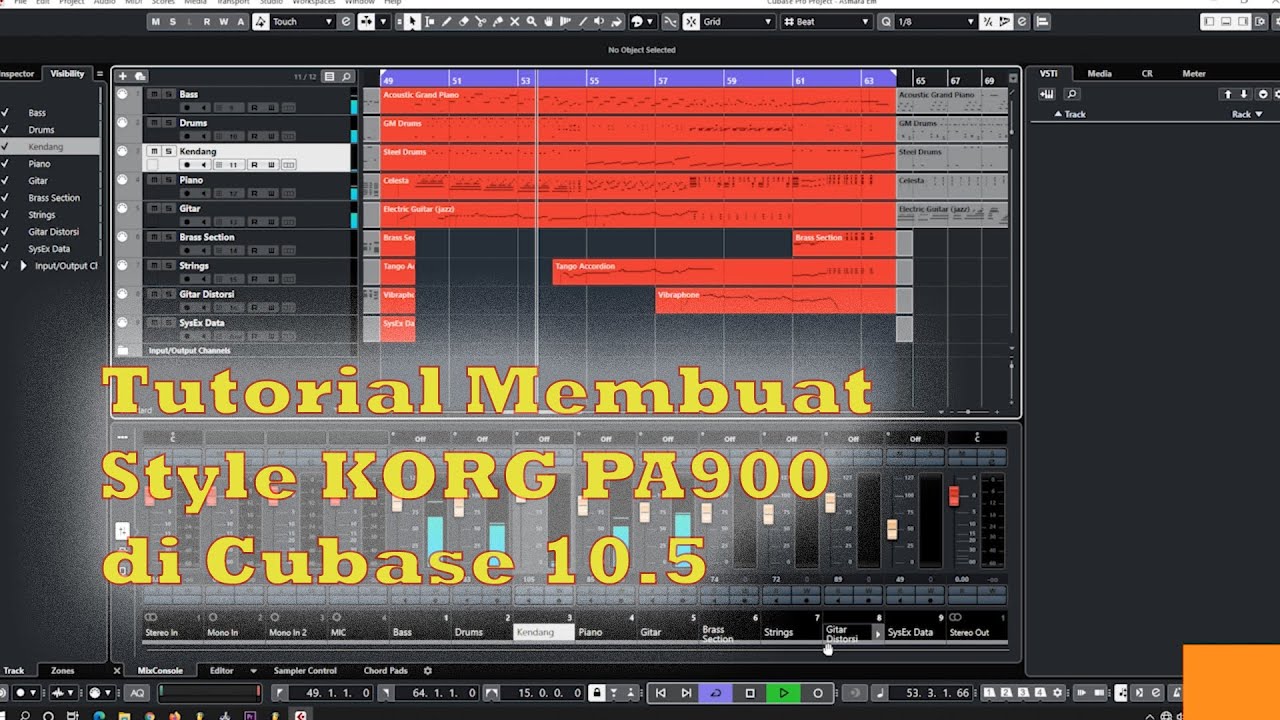The image size is (1280, 720).
Task: Uncheck SysEx Data in the Visibility list
Action: 5,249
